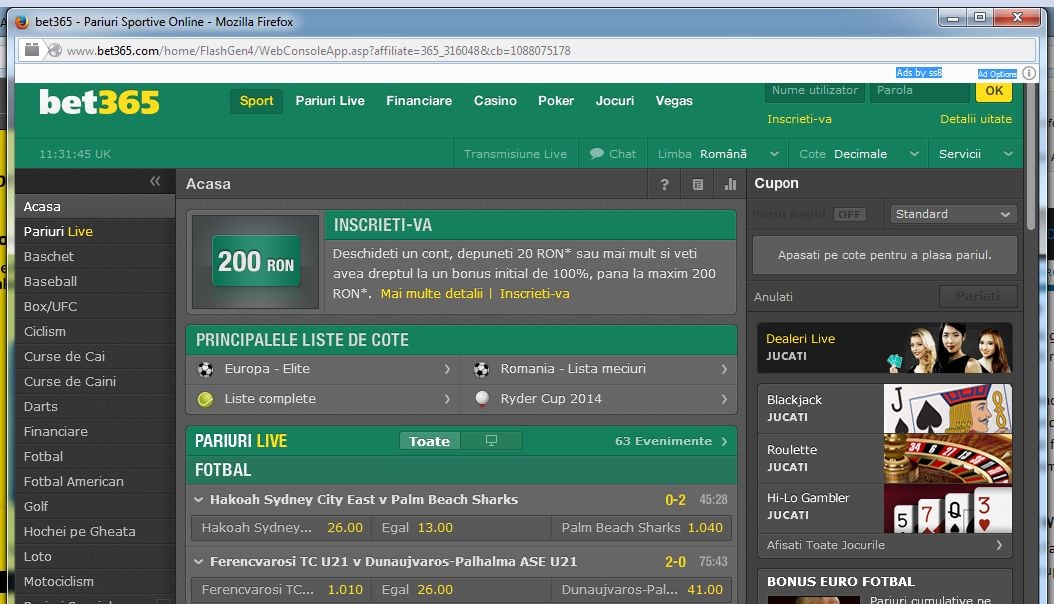
Task: Select Hochei pe Gheata in the sidebar
Action: 95,531
